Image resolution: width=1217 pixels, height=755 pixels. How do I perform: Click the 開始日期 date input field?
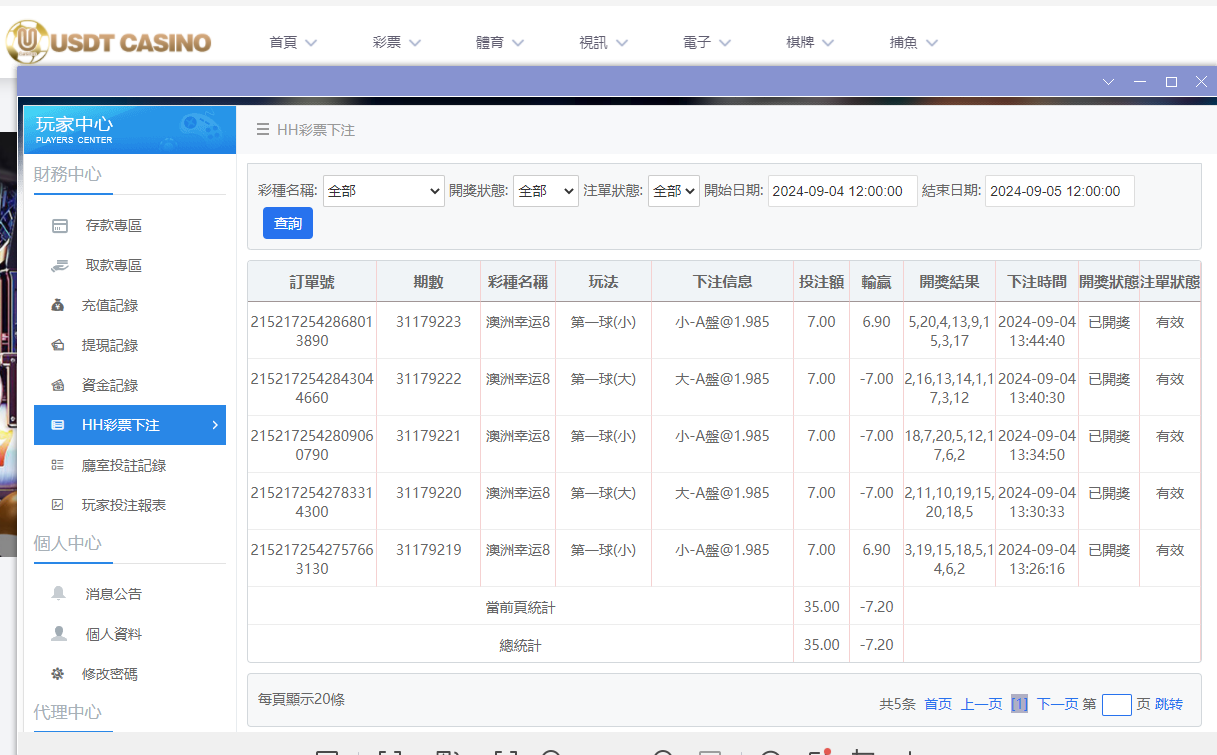(841, 190)
